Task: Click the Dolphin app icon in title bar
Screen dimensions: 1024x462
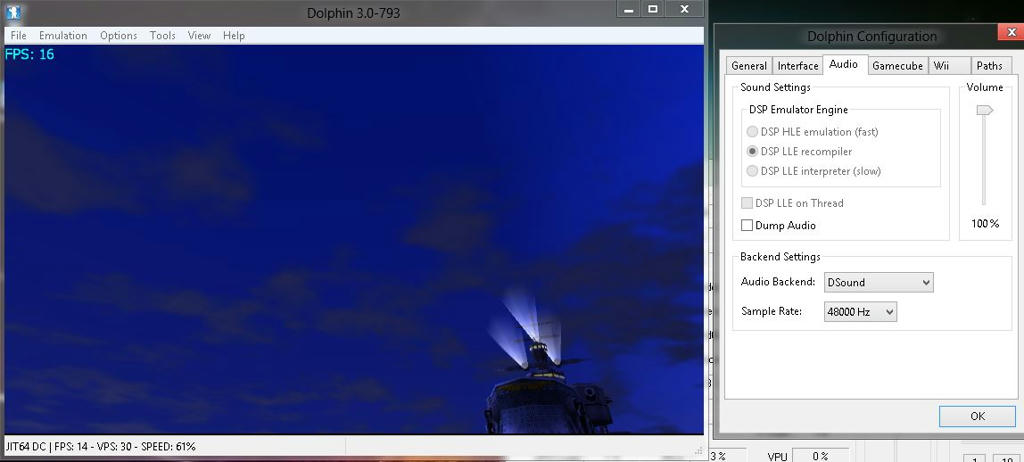Action: pos(12,12)
